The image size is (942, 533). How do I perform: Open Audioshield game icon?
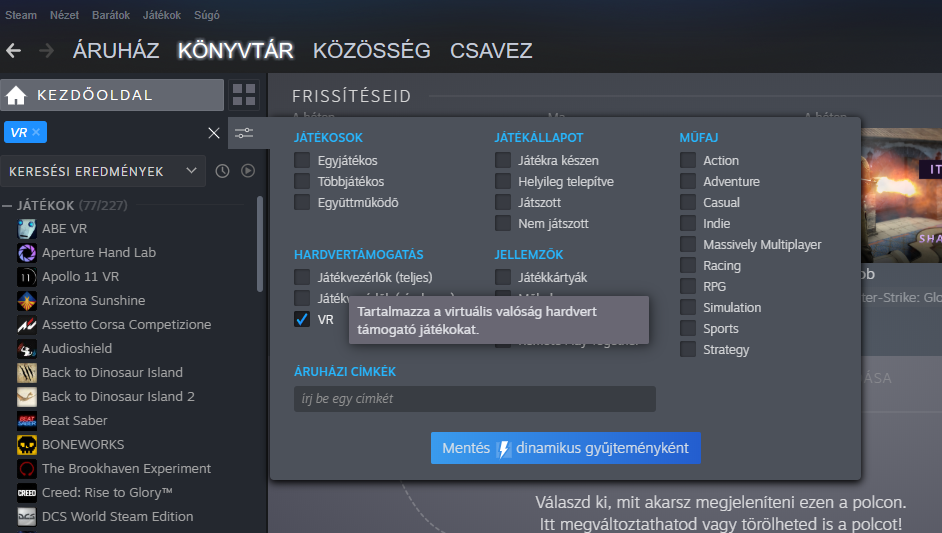coord(27,349)
